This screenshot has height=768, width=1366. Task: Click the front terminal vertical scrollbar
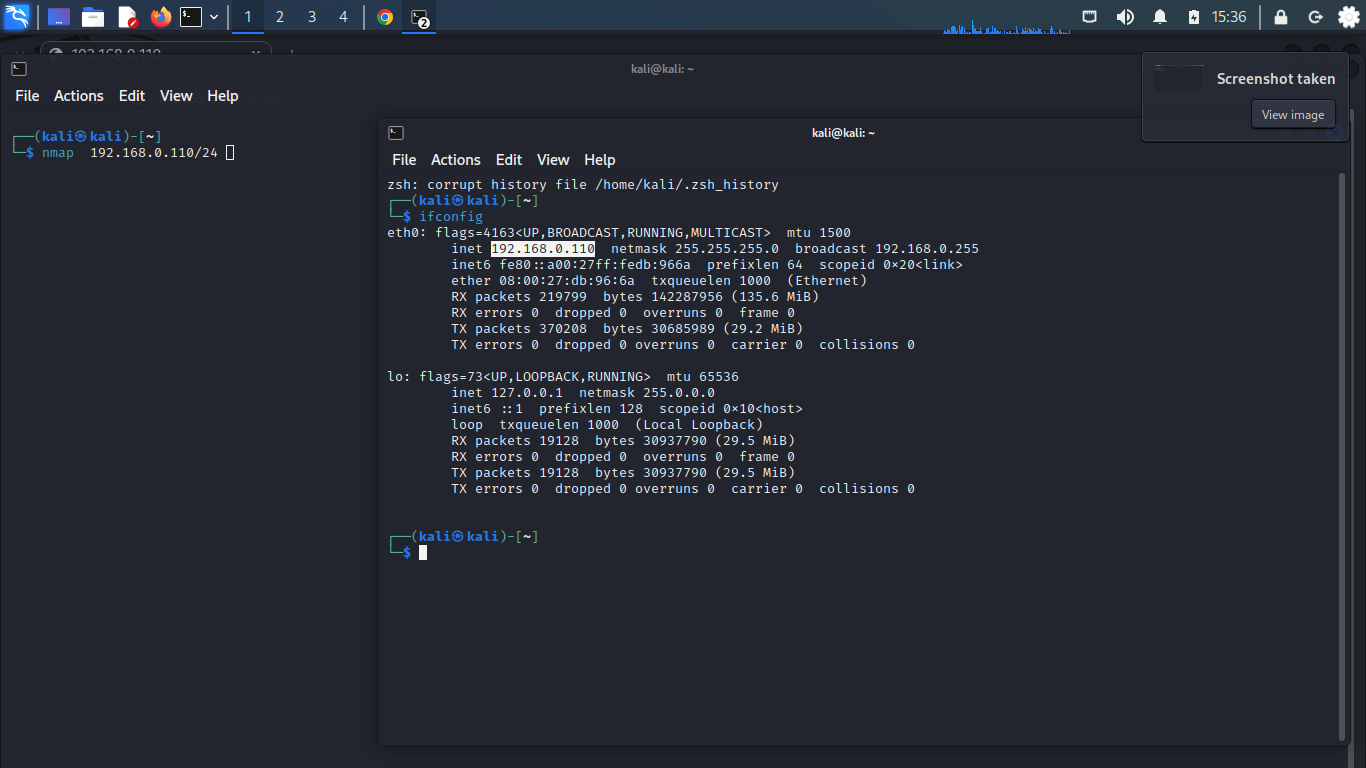[1342, 455]
